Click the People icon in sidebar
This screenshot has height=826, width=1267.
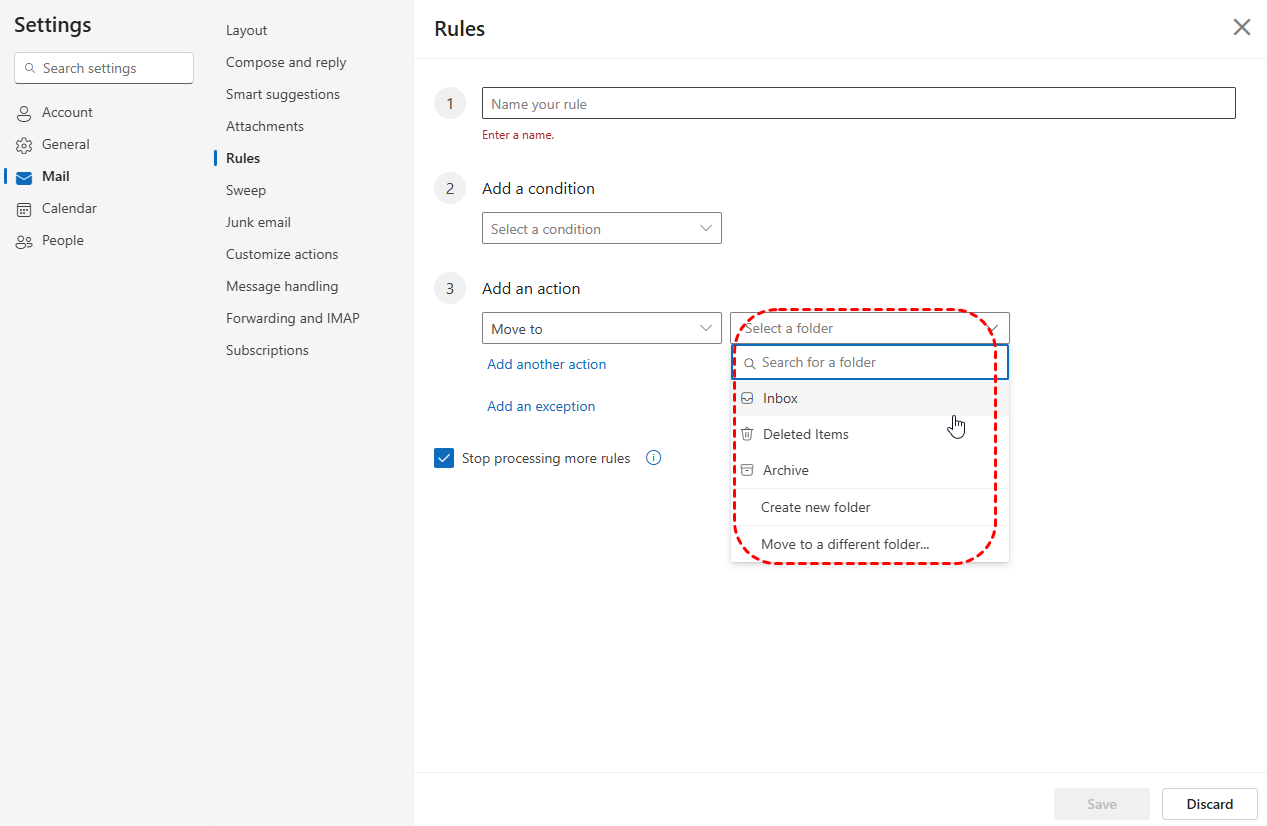point(24,241)
